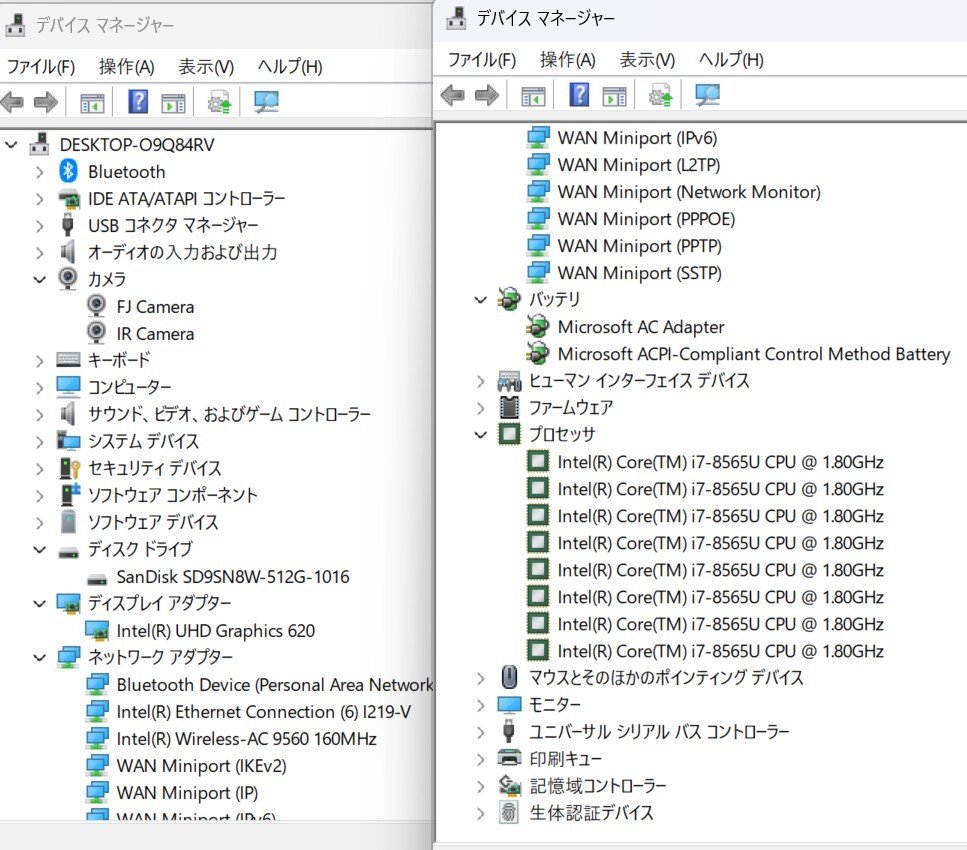Click the SanDisk disk drive icon
967x850 pixels.
tap(97, 579)
